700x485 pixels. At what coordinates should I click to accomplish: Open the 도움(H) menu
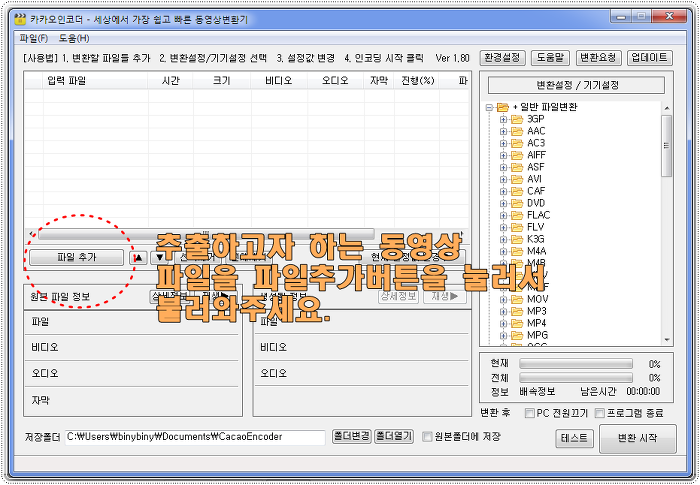(74, 38)
